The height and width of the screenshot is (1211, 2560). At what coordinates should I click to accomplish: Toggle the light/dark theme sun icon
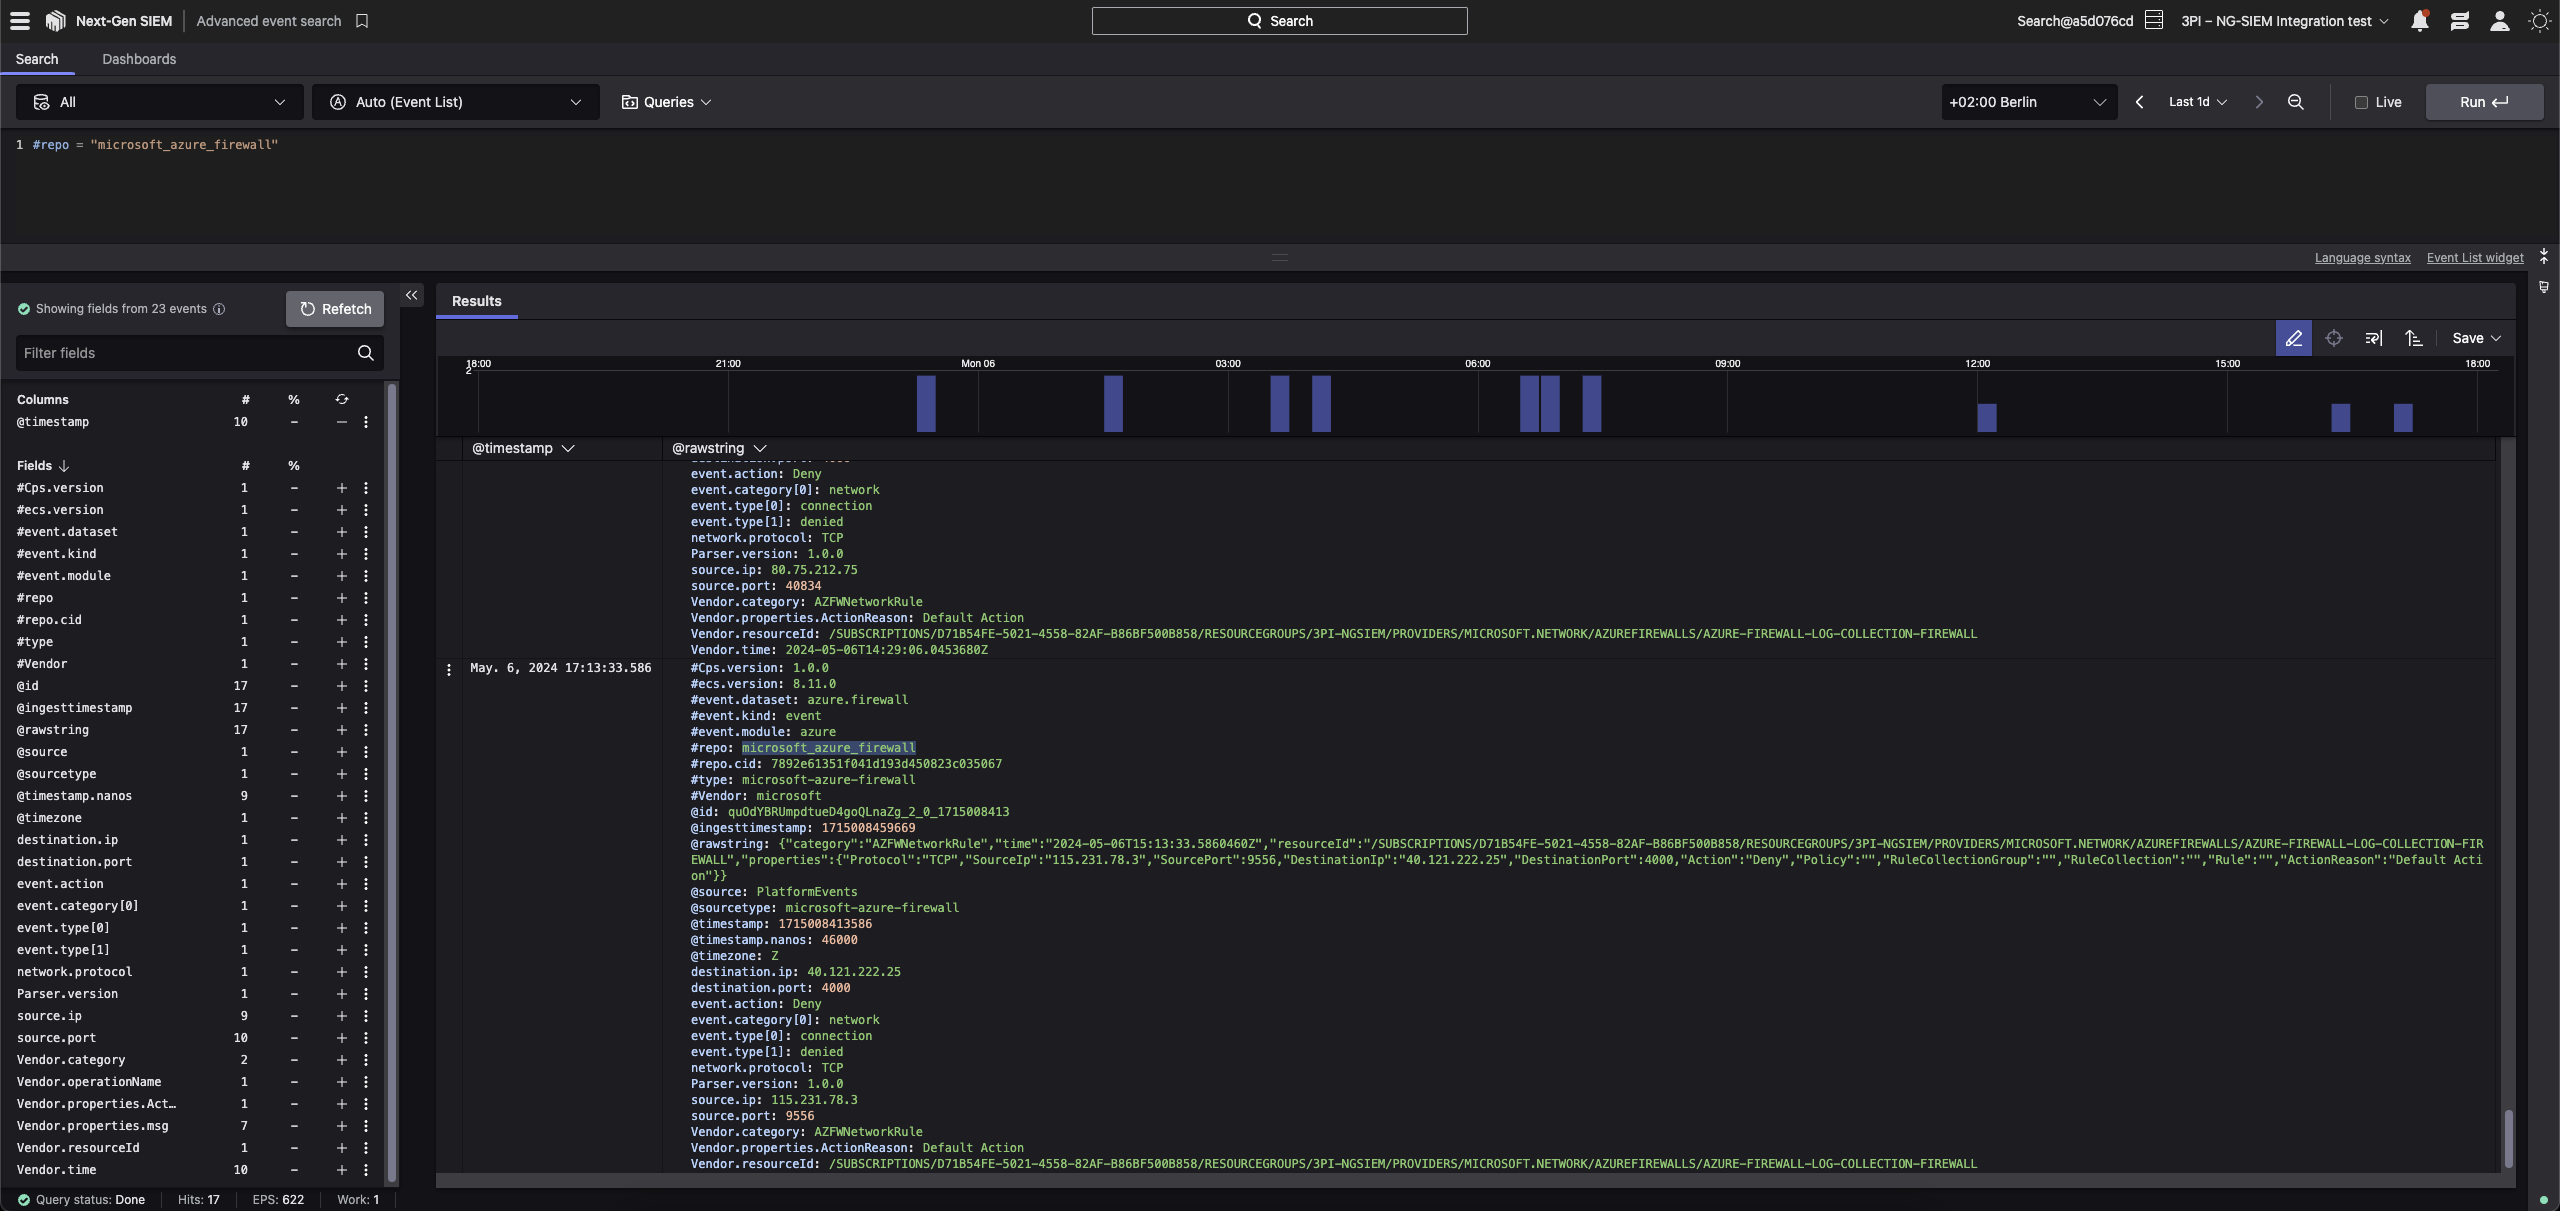(2539, 21)
